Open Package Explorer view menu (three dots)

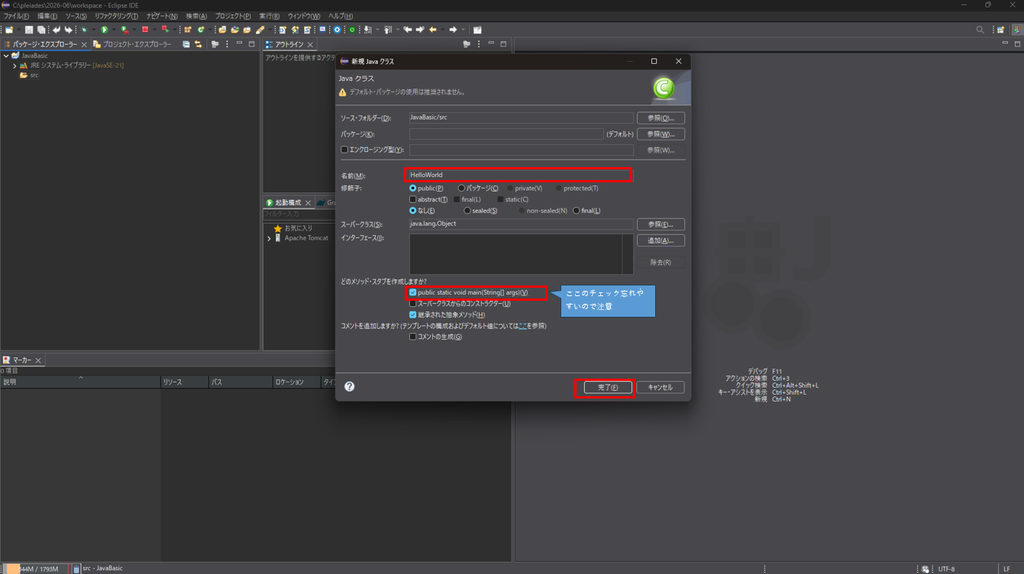click(227, 44)
